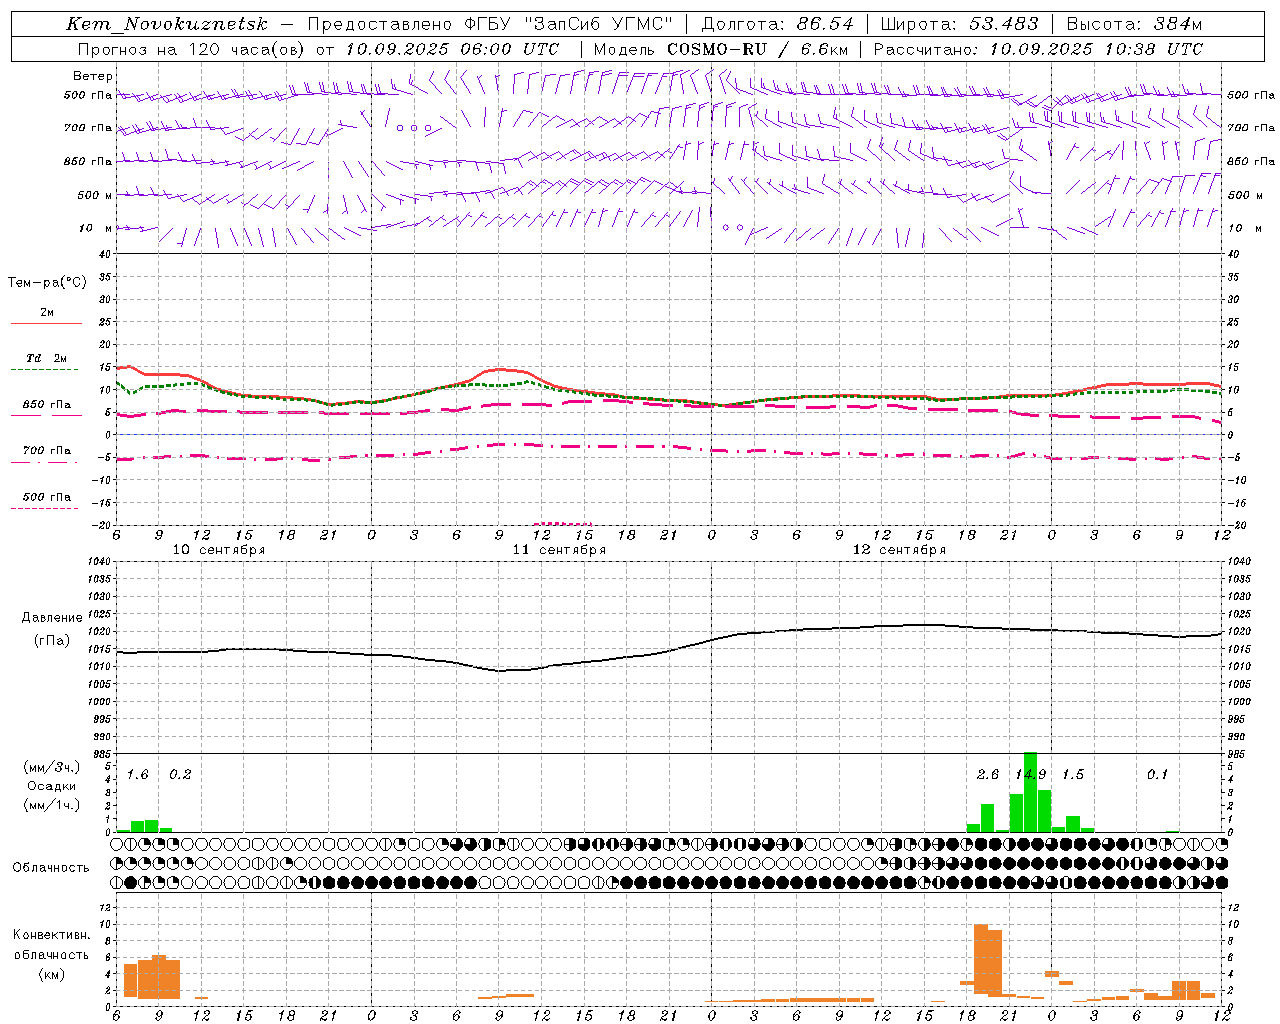
Task: Click the precipitation total '14.9'
Action: 1030,774
